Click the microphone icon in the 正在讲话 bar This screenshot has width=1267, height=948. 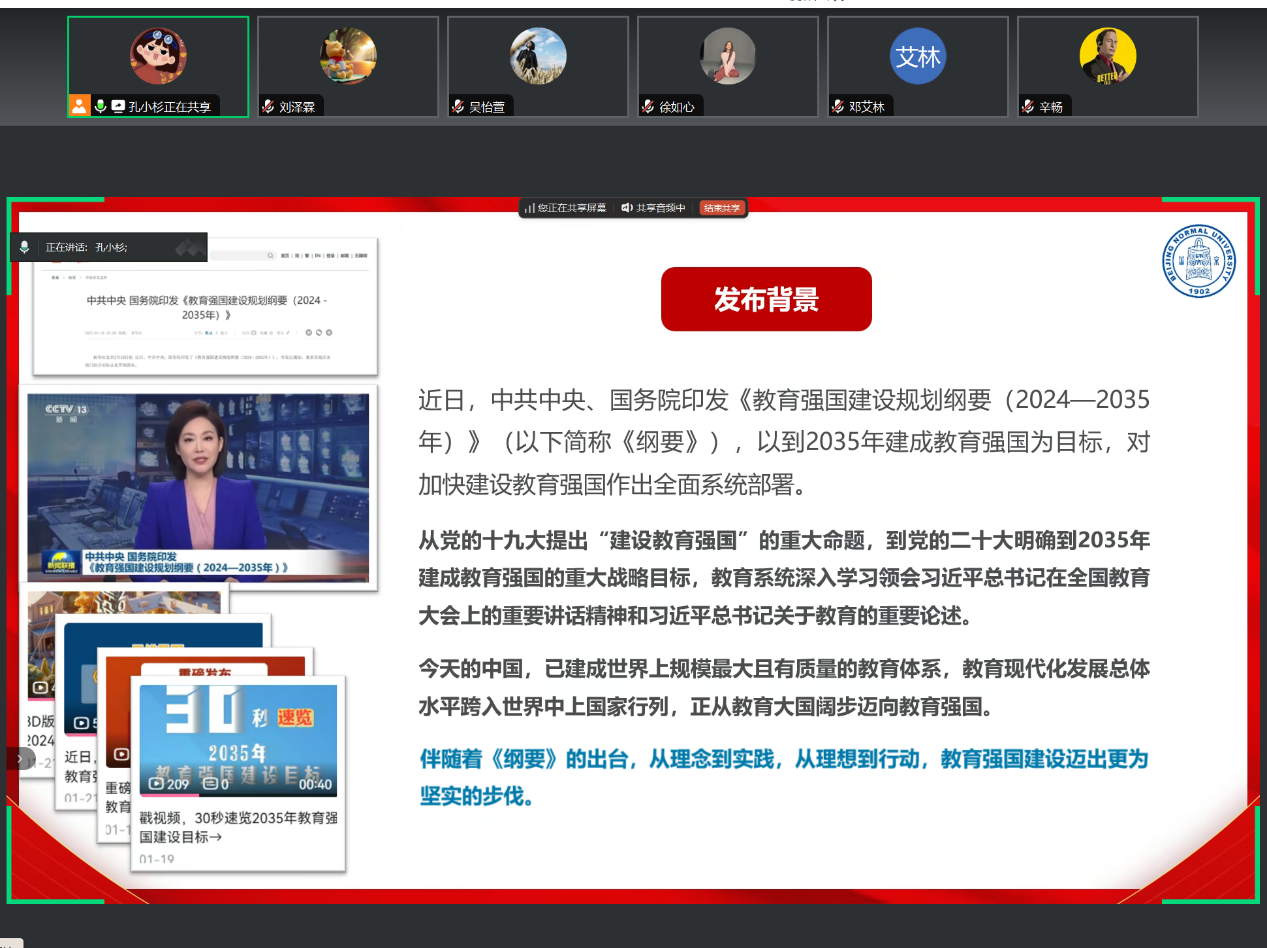coord(25,247)
